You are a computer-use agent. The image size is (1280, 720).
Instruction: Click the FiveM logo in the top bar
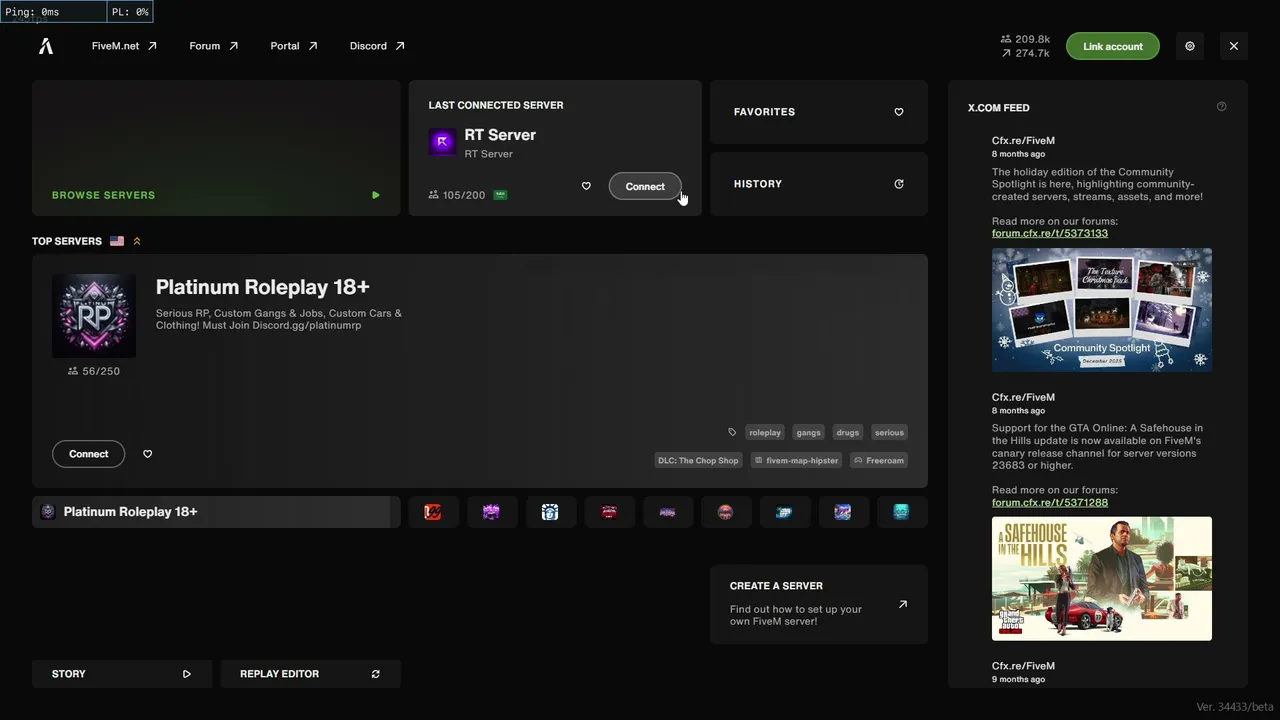(46, 46)
